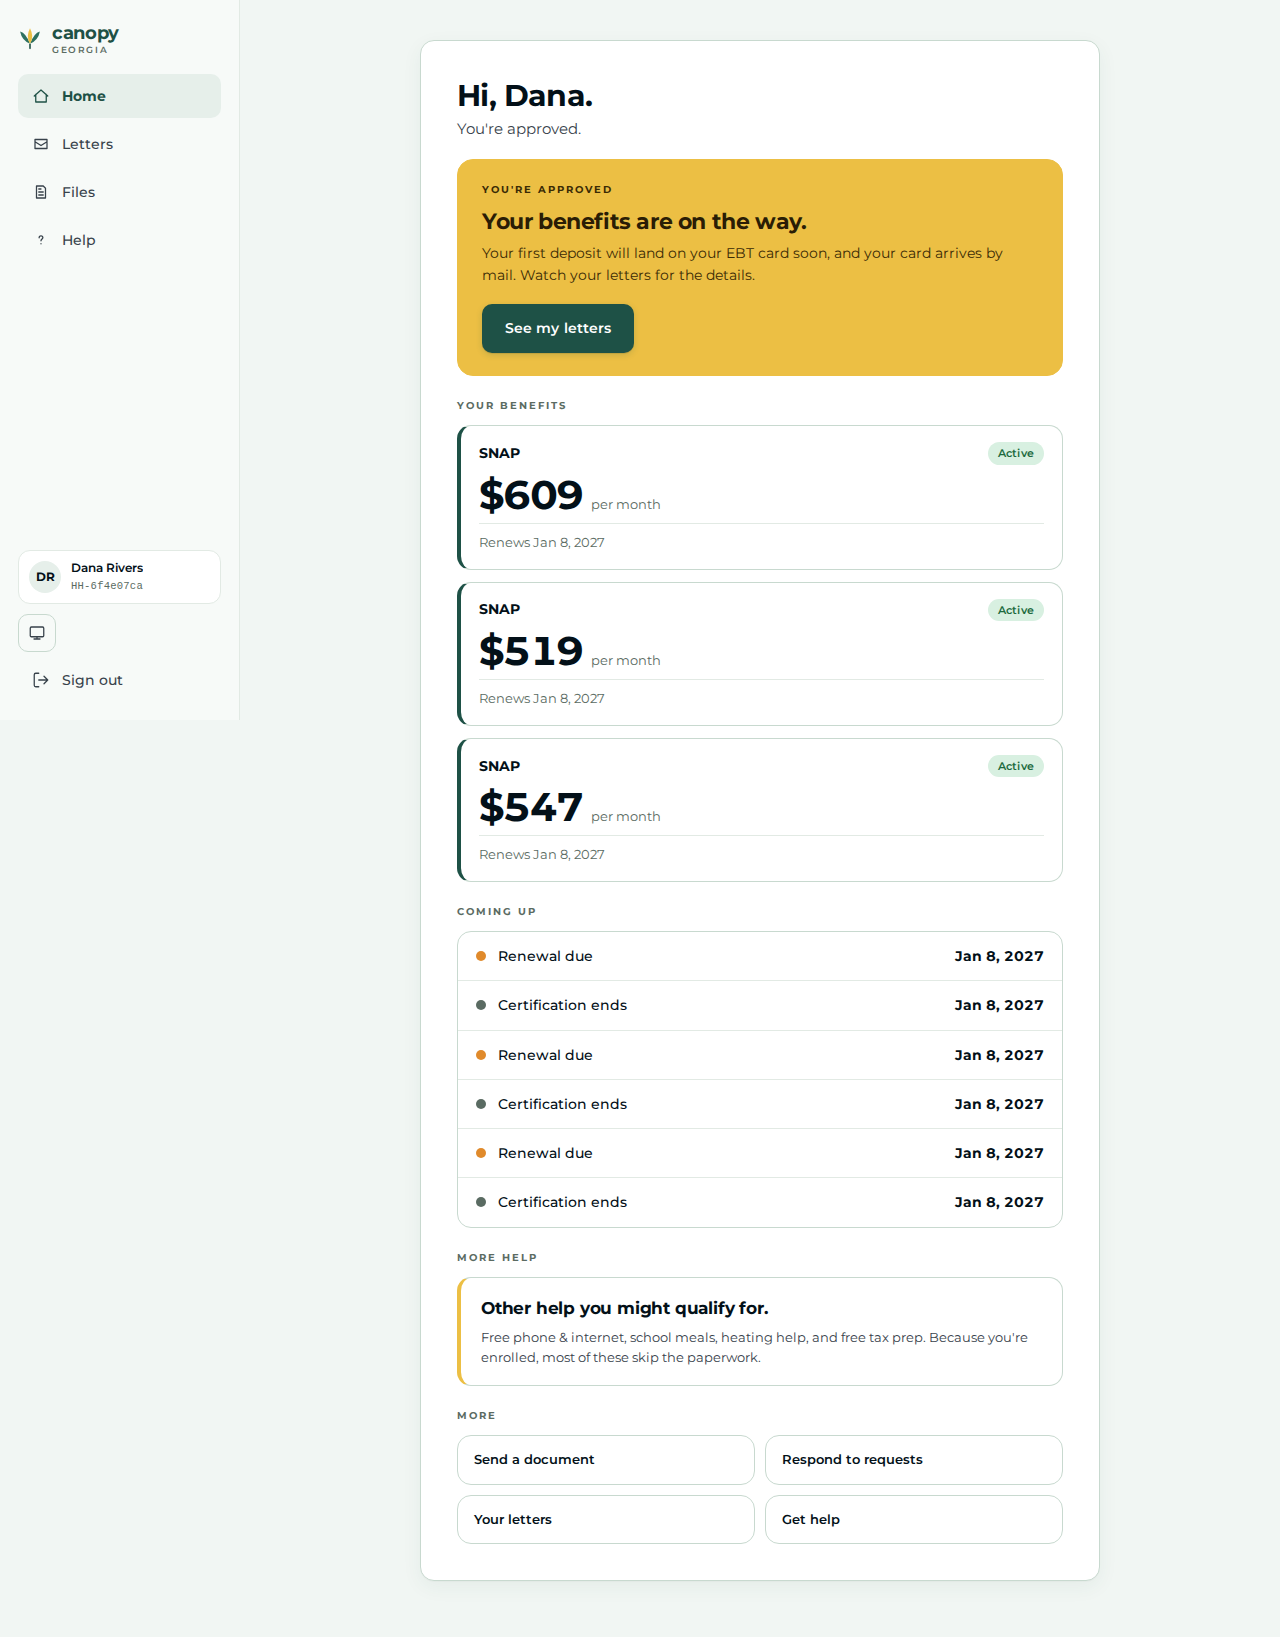1280x1637 pixels.
Task: Click the Help question mark icon
Action: 41,240
